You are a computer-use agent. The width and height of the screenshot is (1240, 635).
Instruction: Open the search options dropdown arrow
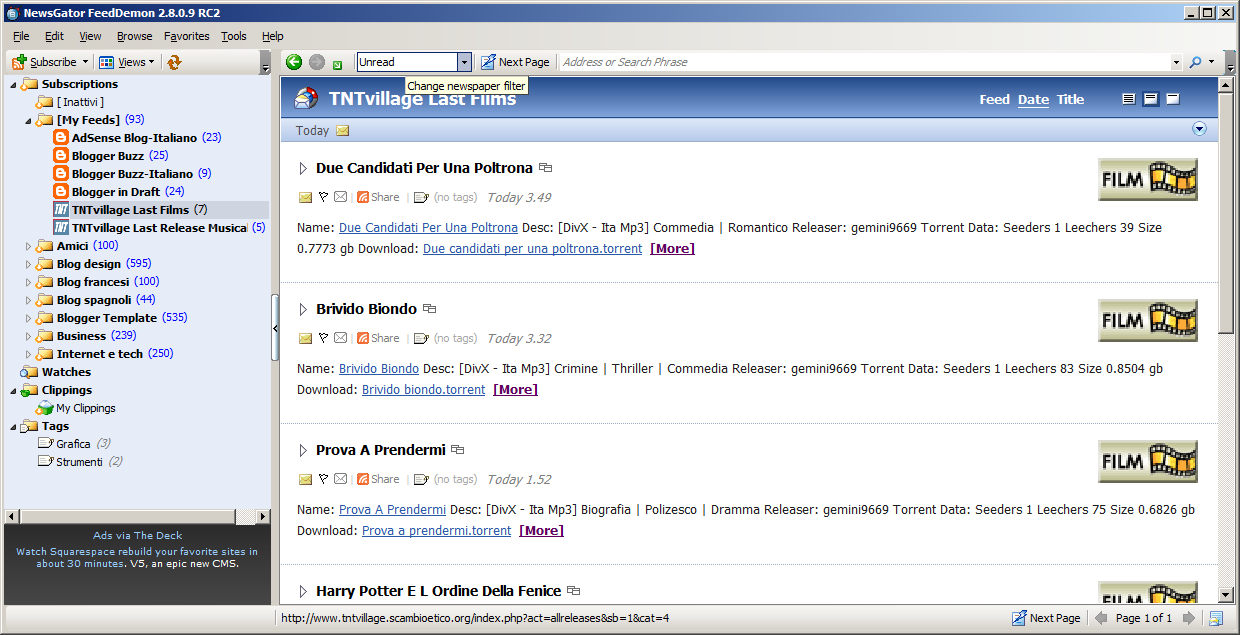(x=1211, y=62)
